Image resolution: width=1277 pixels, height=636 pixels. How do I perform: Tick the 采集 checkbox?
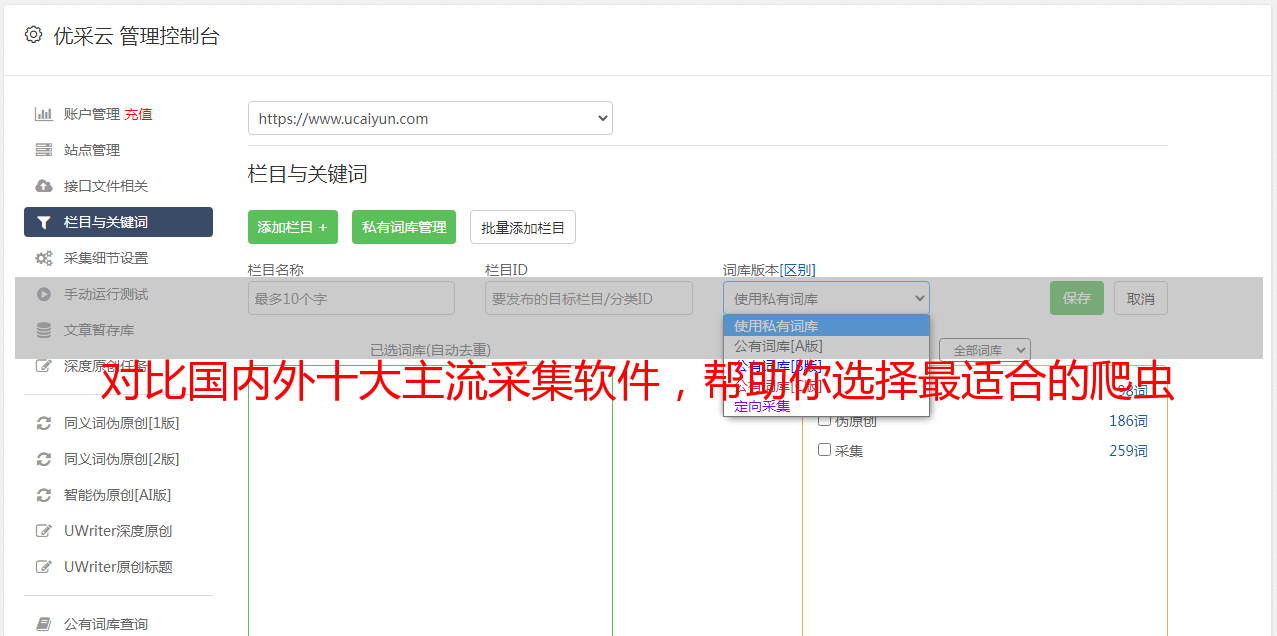coord(825,450)
